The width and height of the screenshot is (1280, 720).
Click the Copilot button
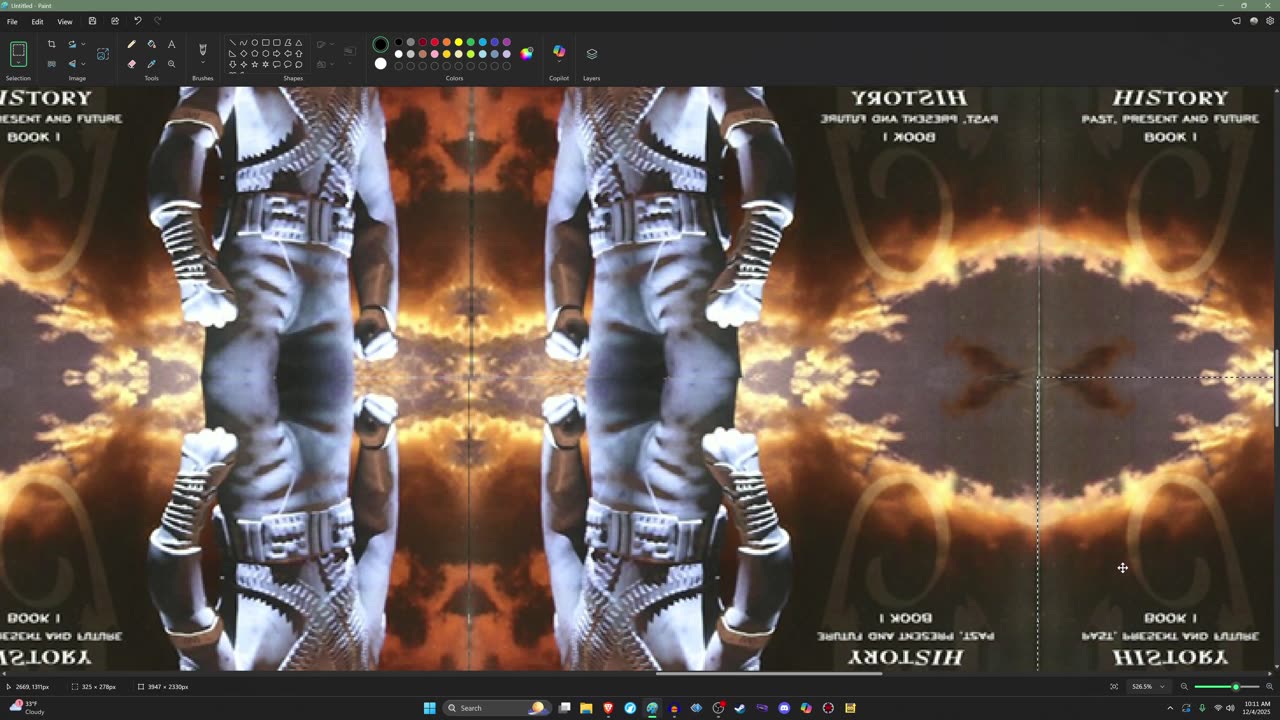(559, 52)
